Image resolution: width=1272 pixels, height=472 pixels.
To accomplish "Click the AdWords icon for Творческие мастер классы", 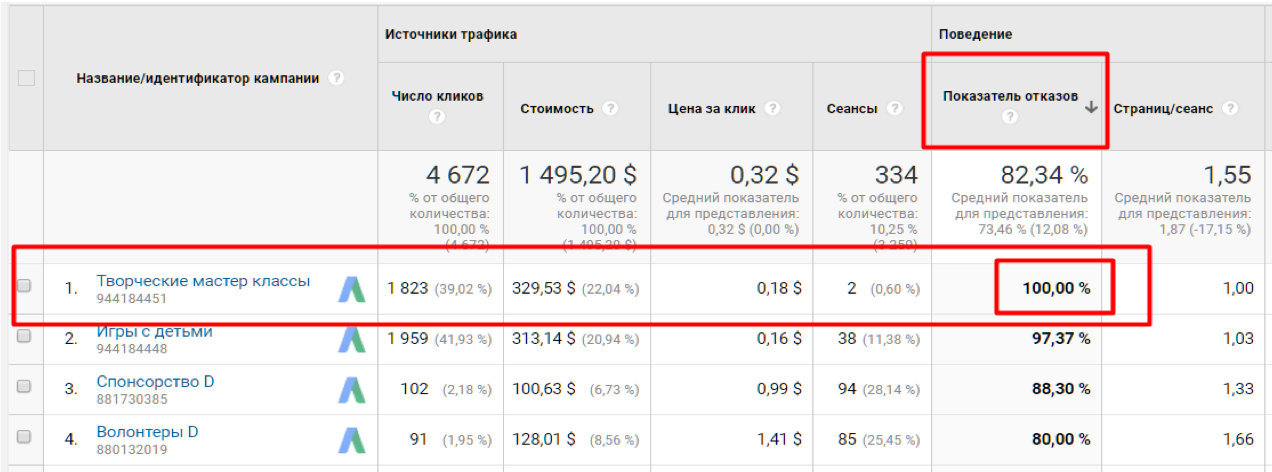I will click(351, 289).
